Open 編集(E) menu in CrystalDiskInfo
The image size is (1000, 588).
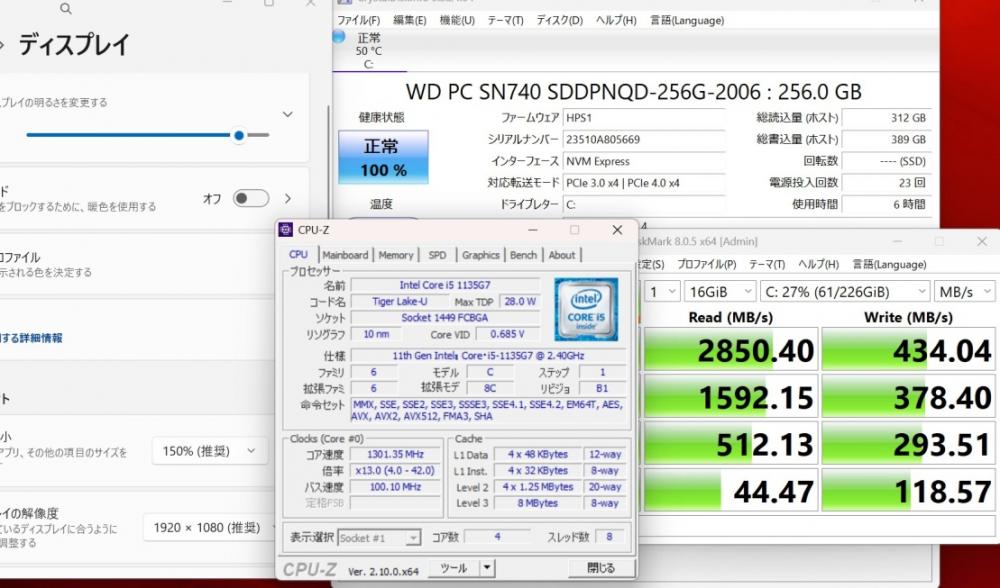(x=409, y=20)
